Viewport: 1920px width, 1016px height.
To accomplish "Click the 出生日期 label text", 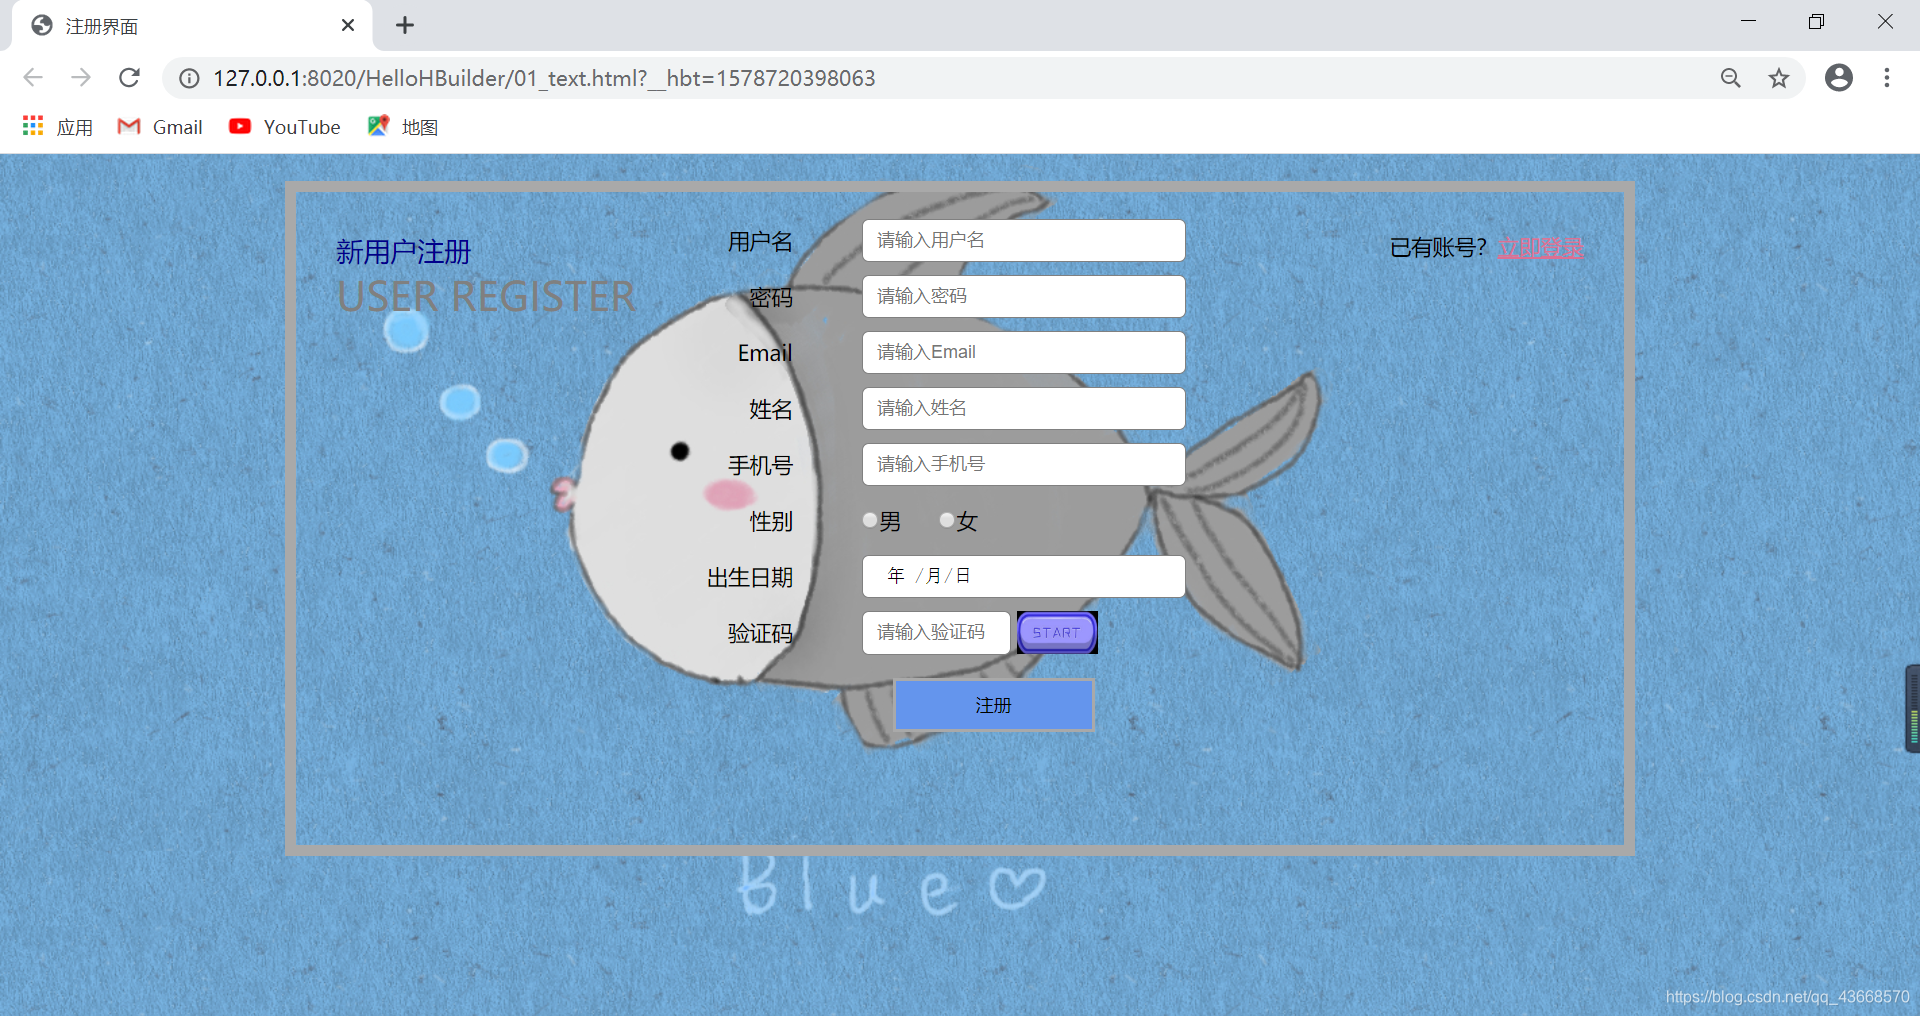I will click(x=750, y=577).
